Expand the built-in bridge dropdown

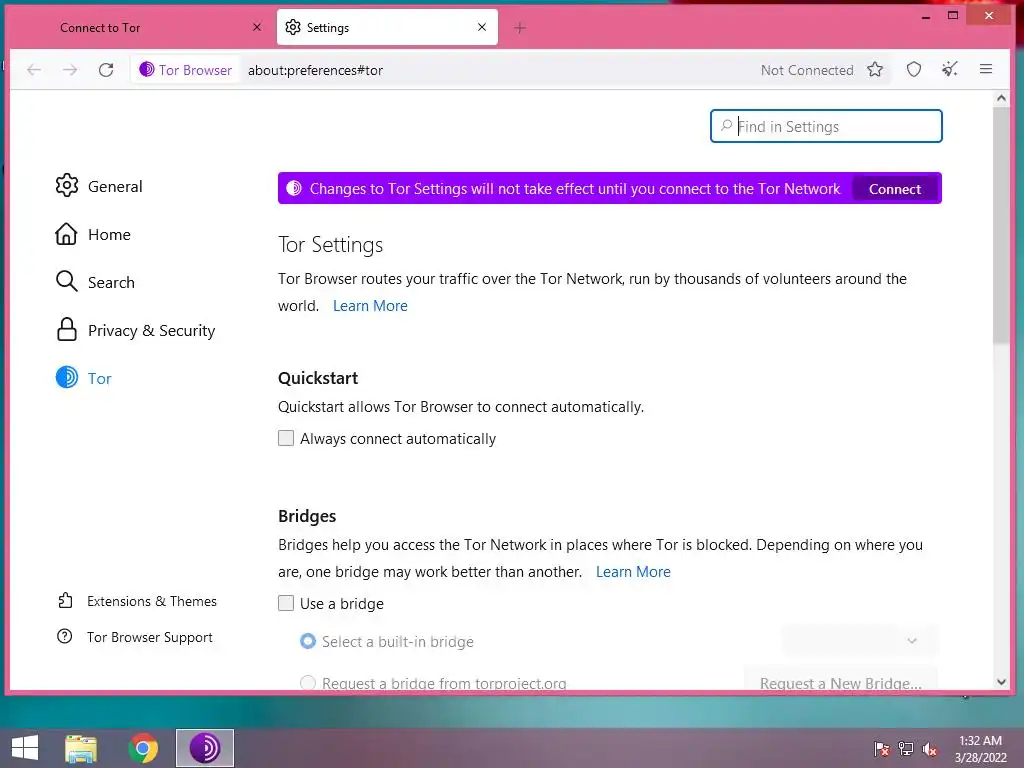point(859,641)
